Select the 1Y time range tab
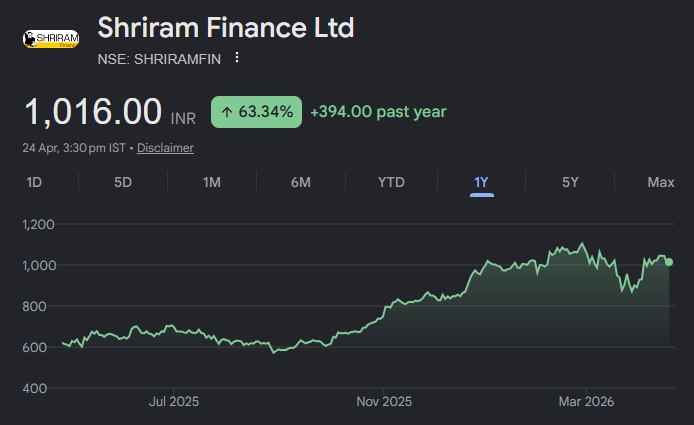The image size is (694, 425). 481,182
